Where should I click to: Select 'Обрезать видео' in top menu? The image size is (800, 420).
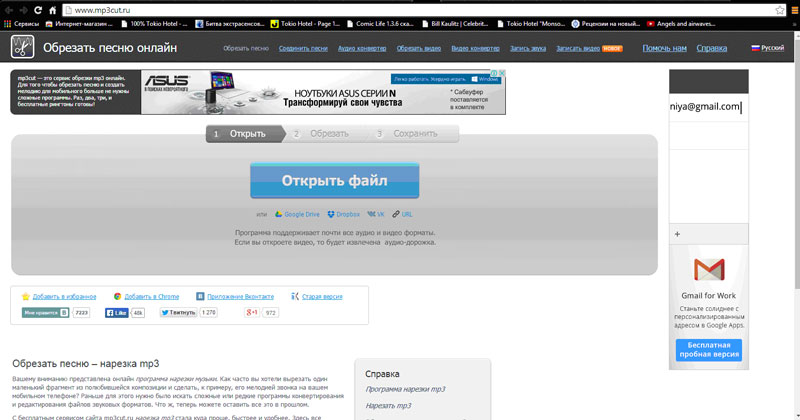pyautogui.click(x=417, y=48)
